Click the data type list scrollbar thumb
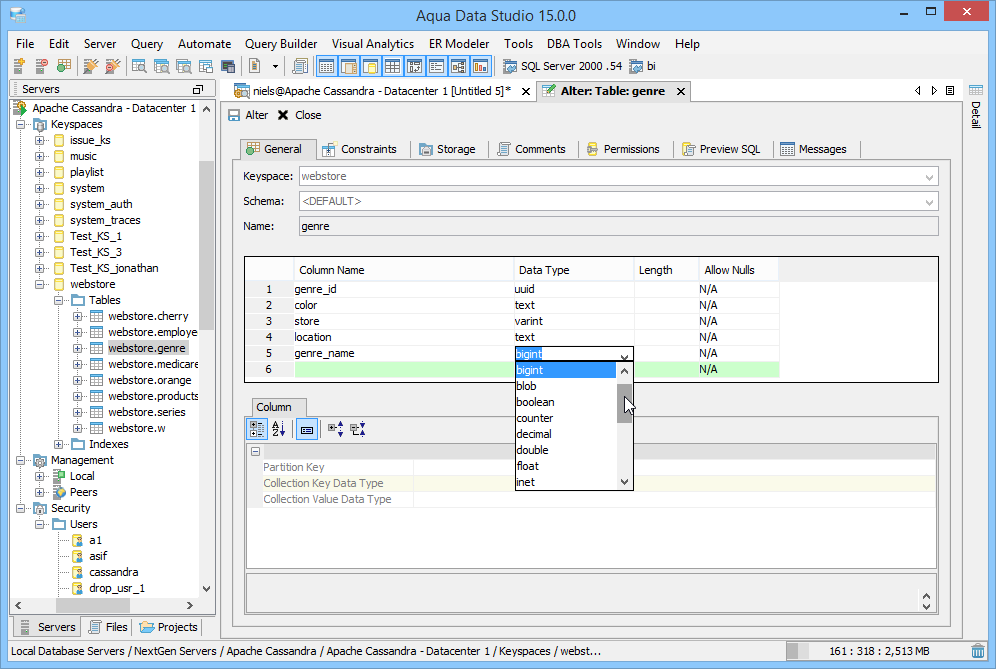 pyautogui.click(x=624, y=403)
